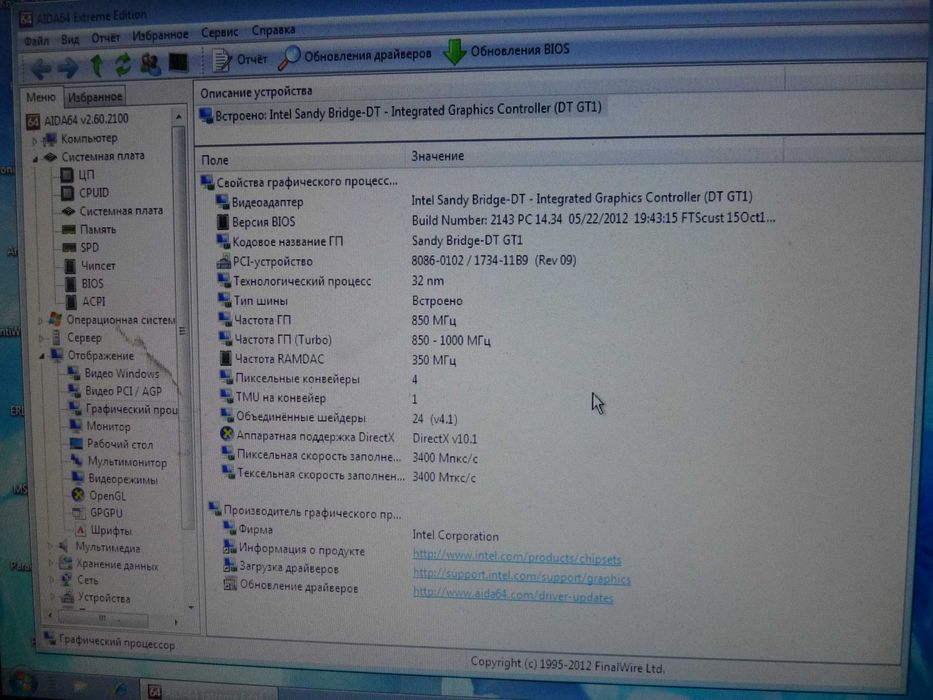The height and width of the screenshot is (700, 933).
Task: Open the aida64.com driver-updates link
Action: tap(513, 595)
